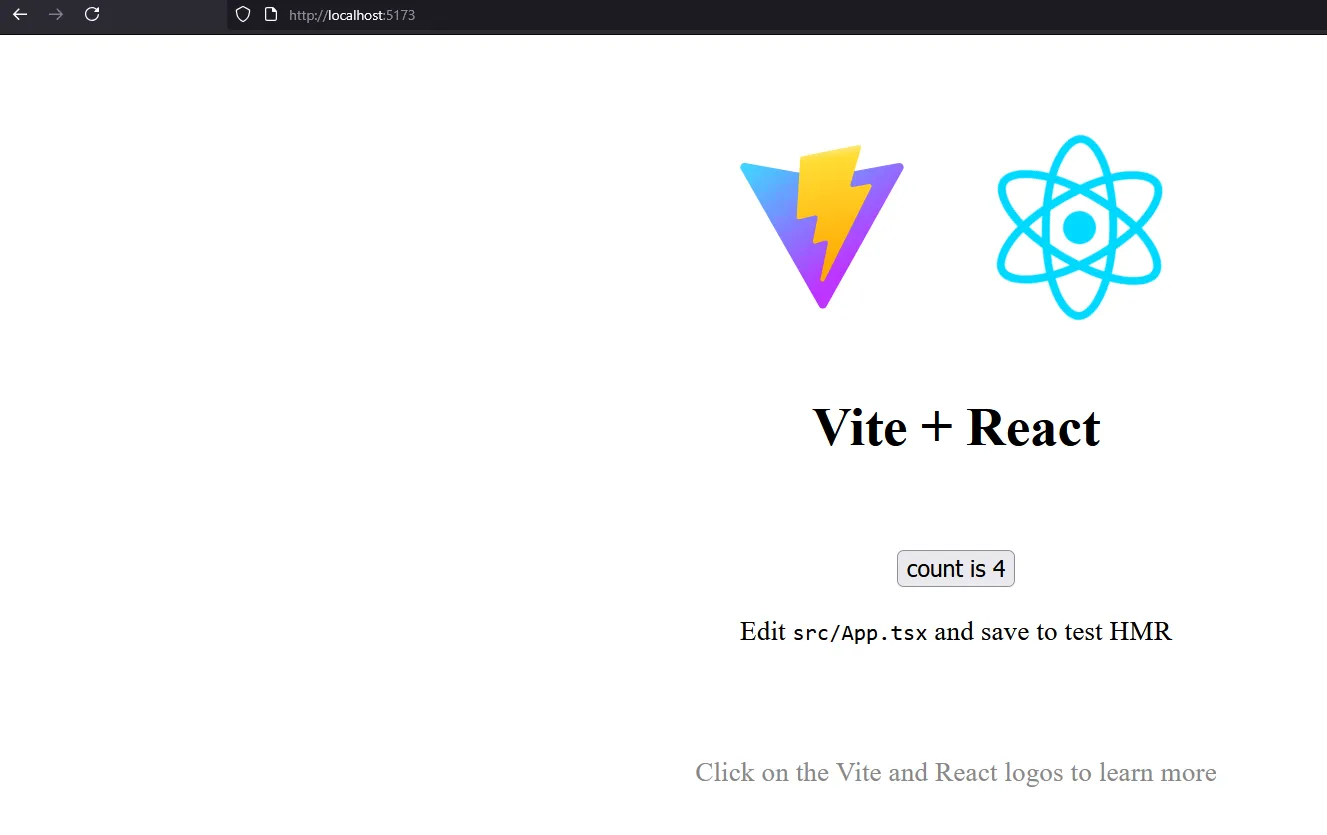The image size is (1327, 835).
Task: Reload the localhost page
Action: (92, 15)
